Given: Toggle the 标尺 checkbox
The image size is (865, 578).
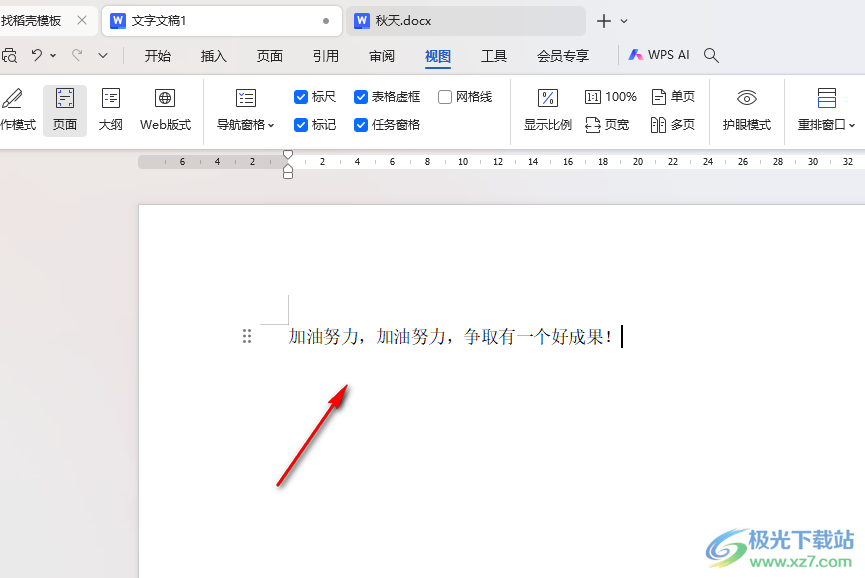Looking at the screenshot, I should (301, 97).
